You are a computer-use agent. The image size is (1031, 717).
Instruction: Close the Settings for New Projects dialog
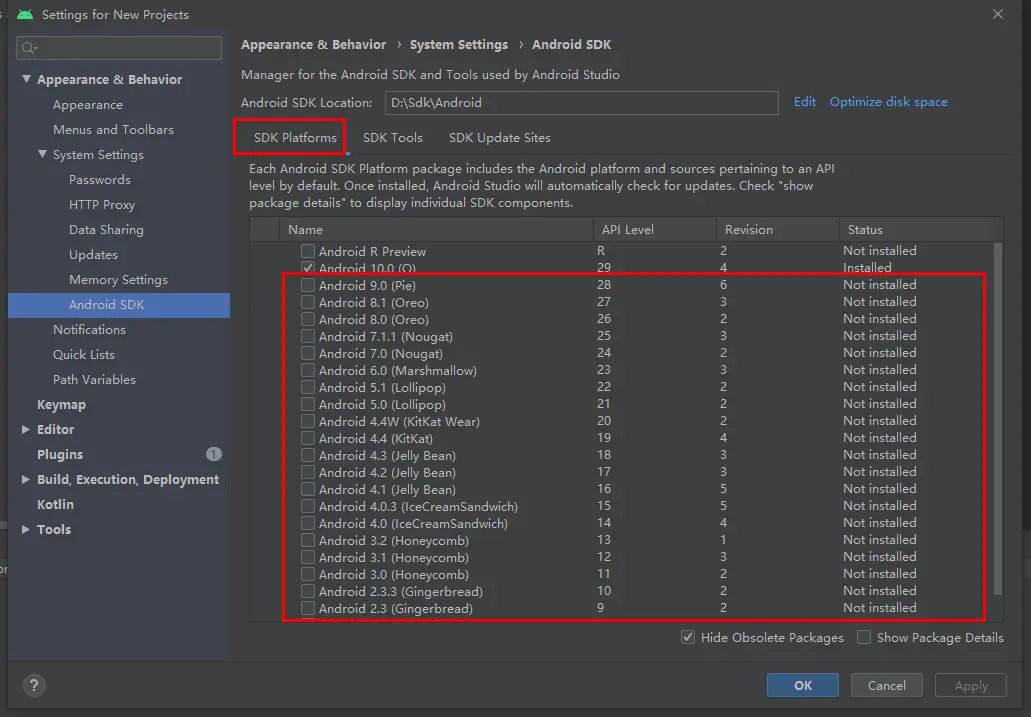(x=997, y=14)
